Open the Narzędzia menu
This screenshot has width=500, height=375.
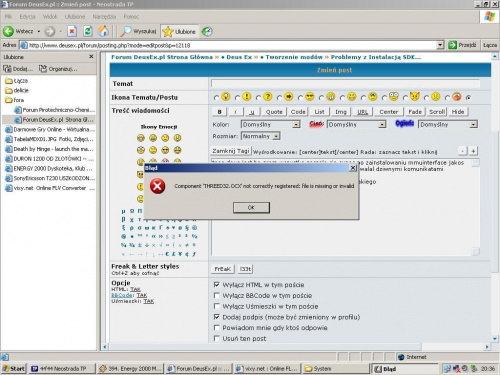coord(104,16)
